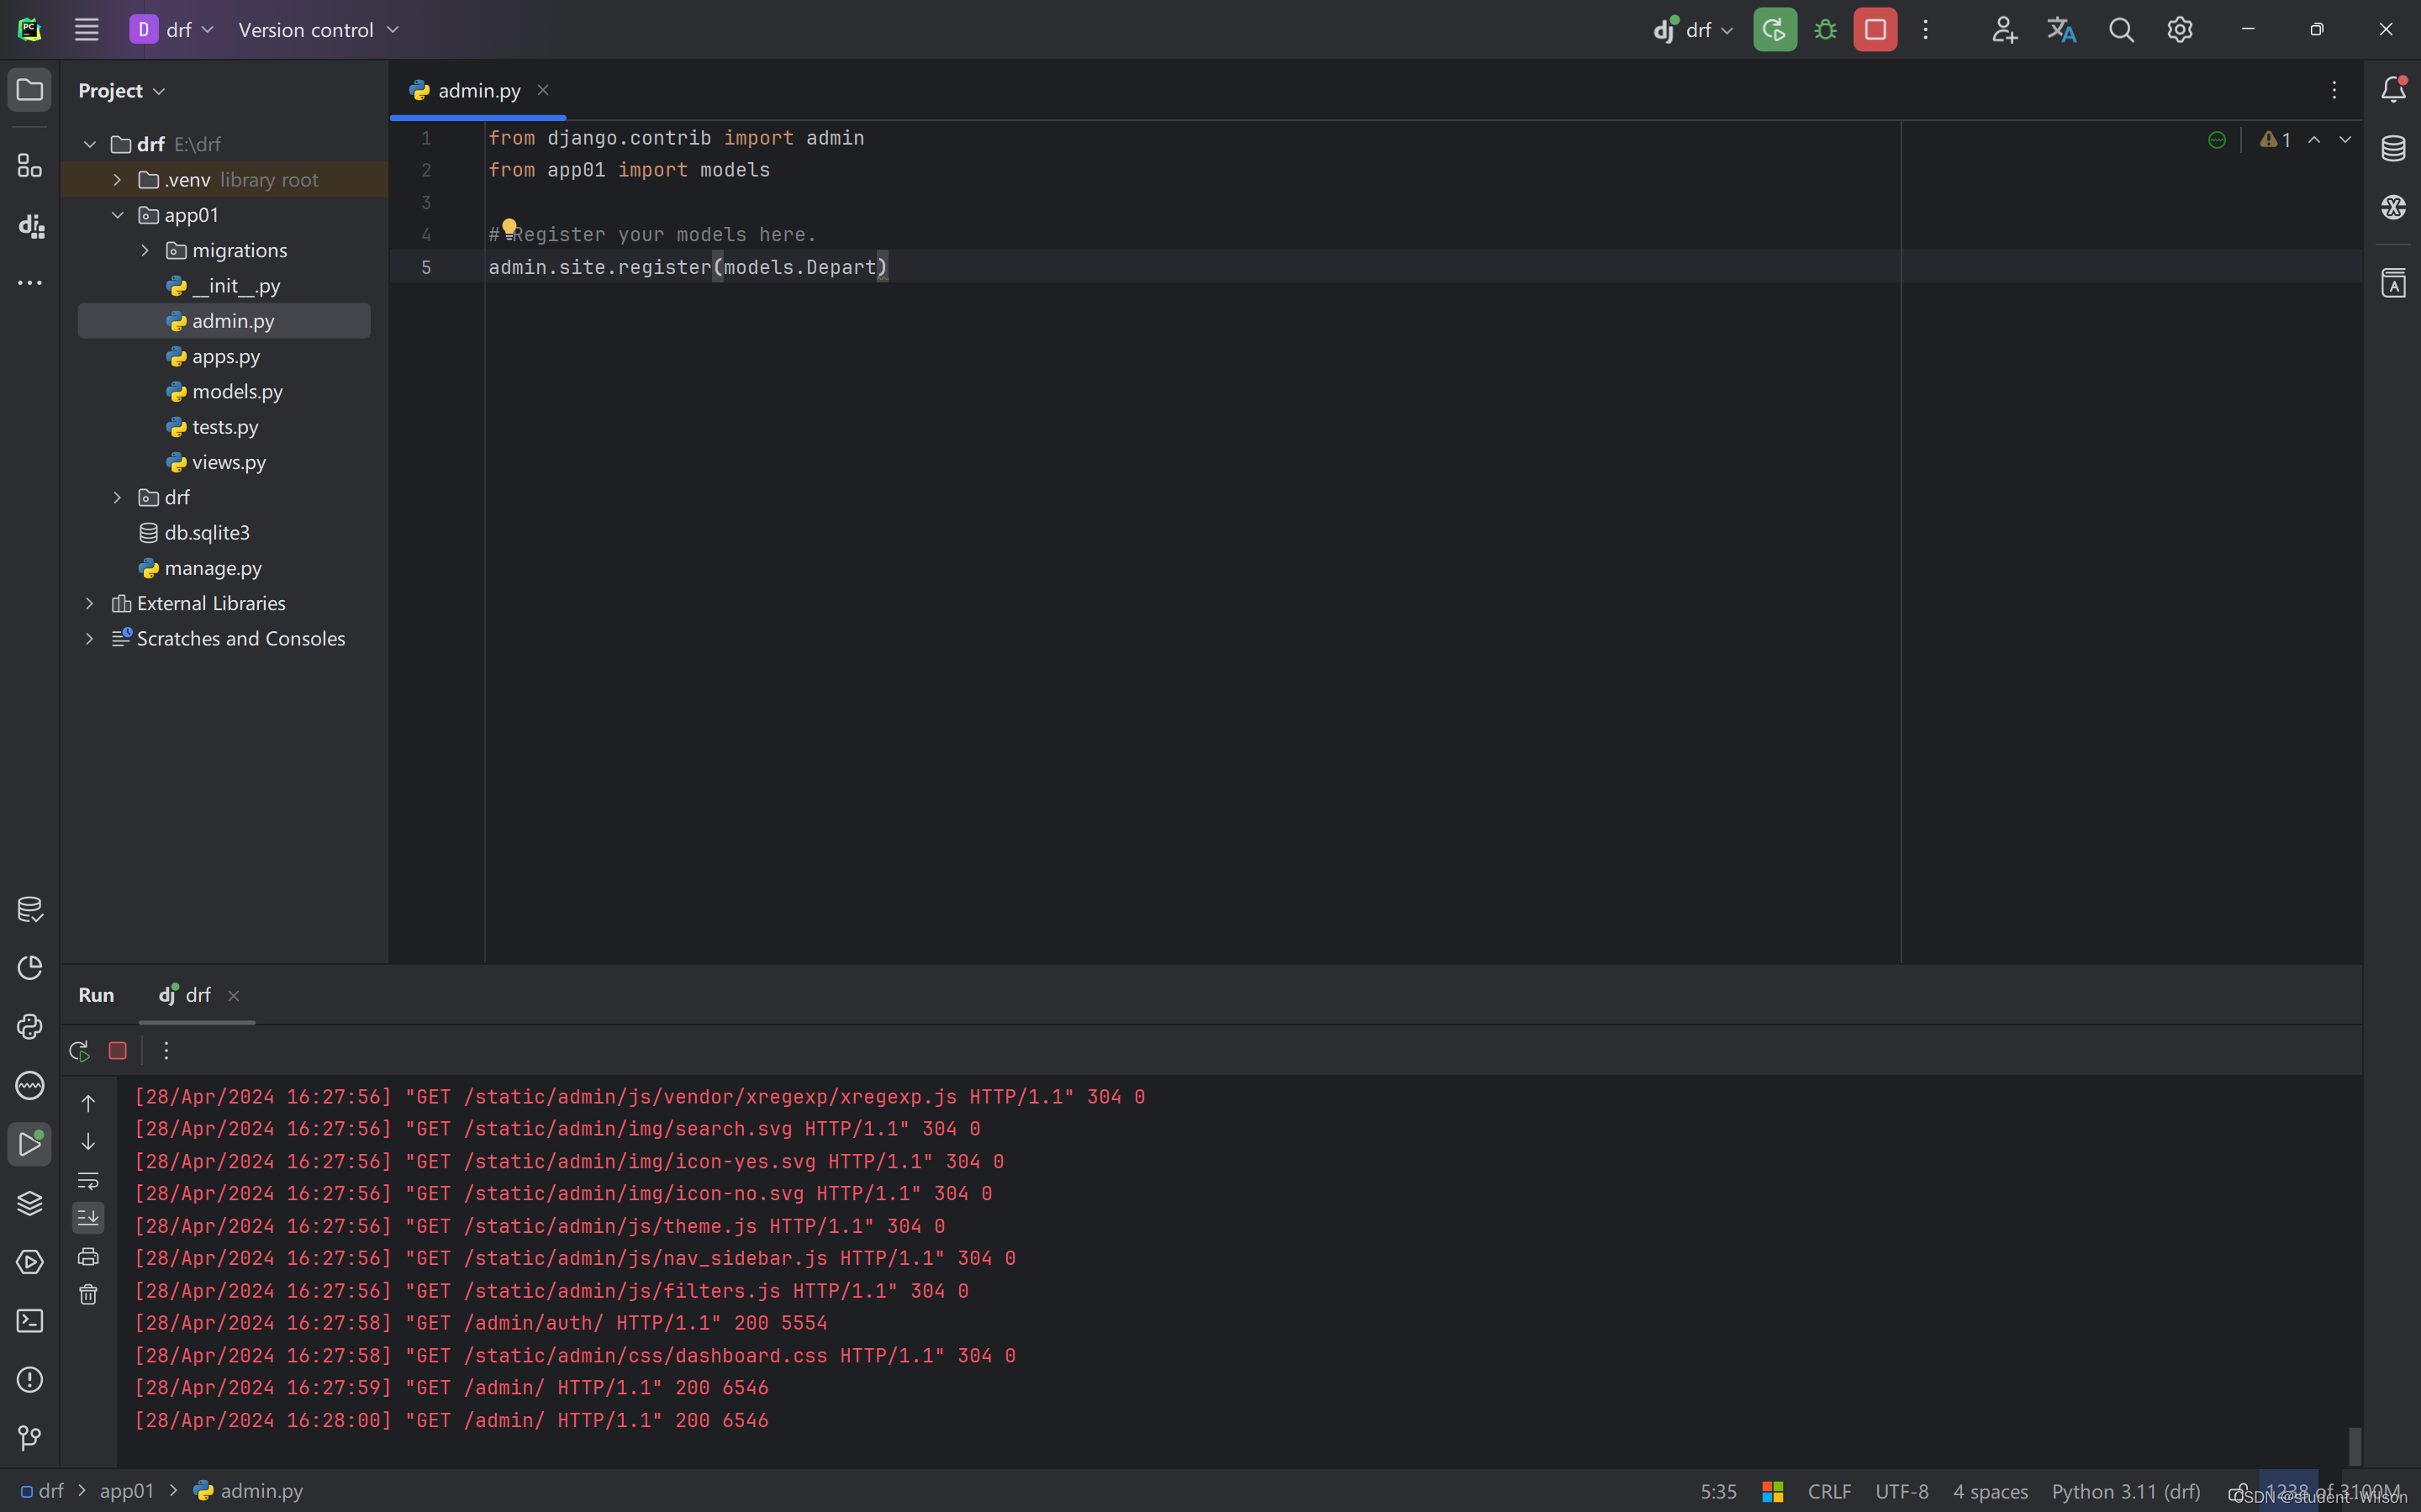Select models.py in project tree

(x=237, y=390)
